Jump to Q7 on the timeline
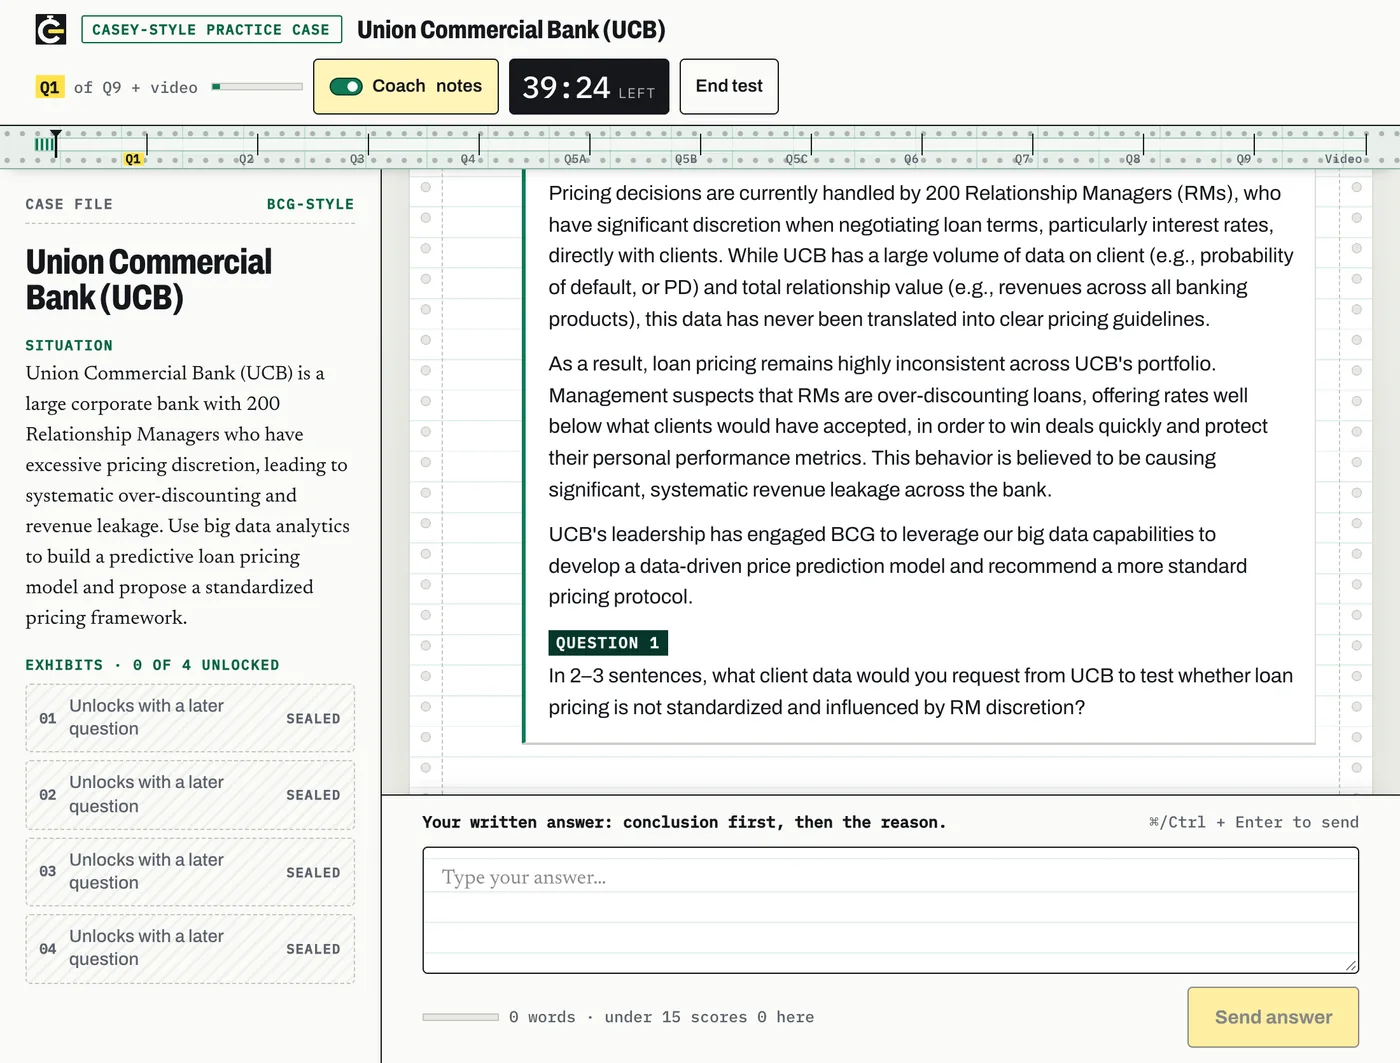Screen dimensions: 1400x1063 [x=1022, y=159]
